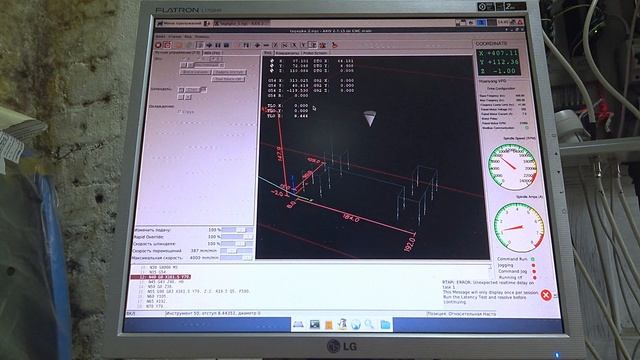Select the Probe Screen tab

click(x=315, y=53)
